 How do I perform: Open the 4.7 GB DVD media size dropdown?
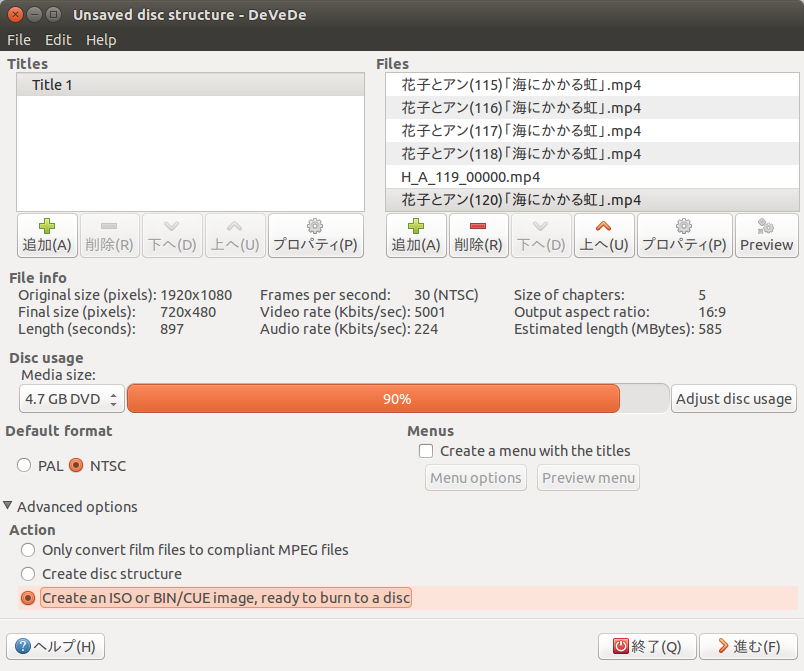(x=72, y=399)
